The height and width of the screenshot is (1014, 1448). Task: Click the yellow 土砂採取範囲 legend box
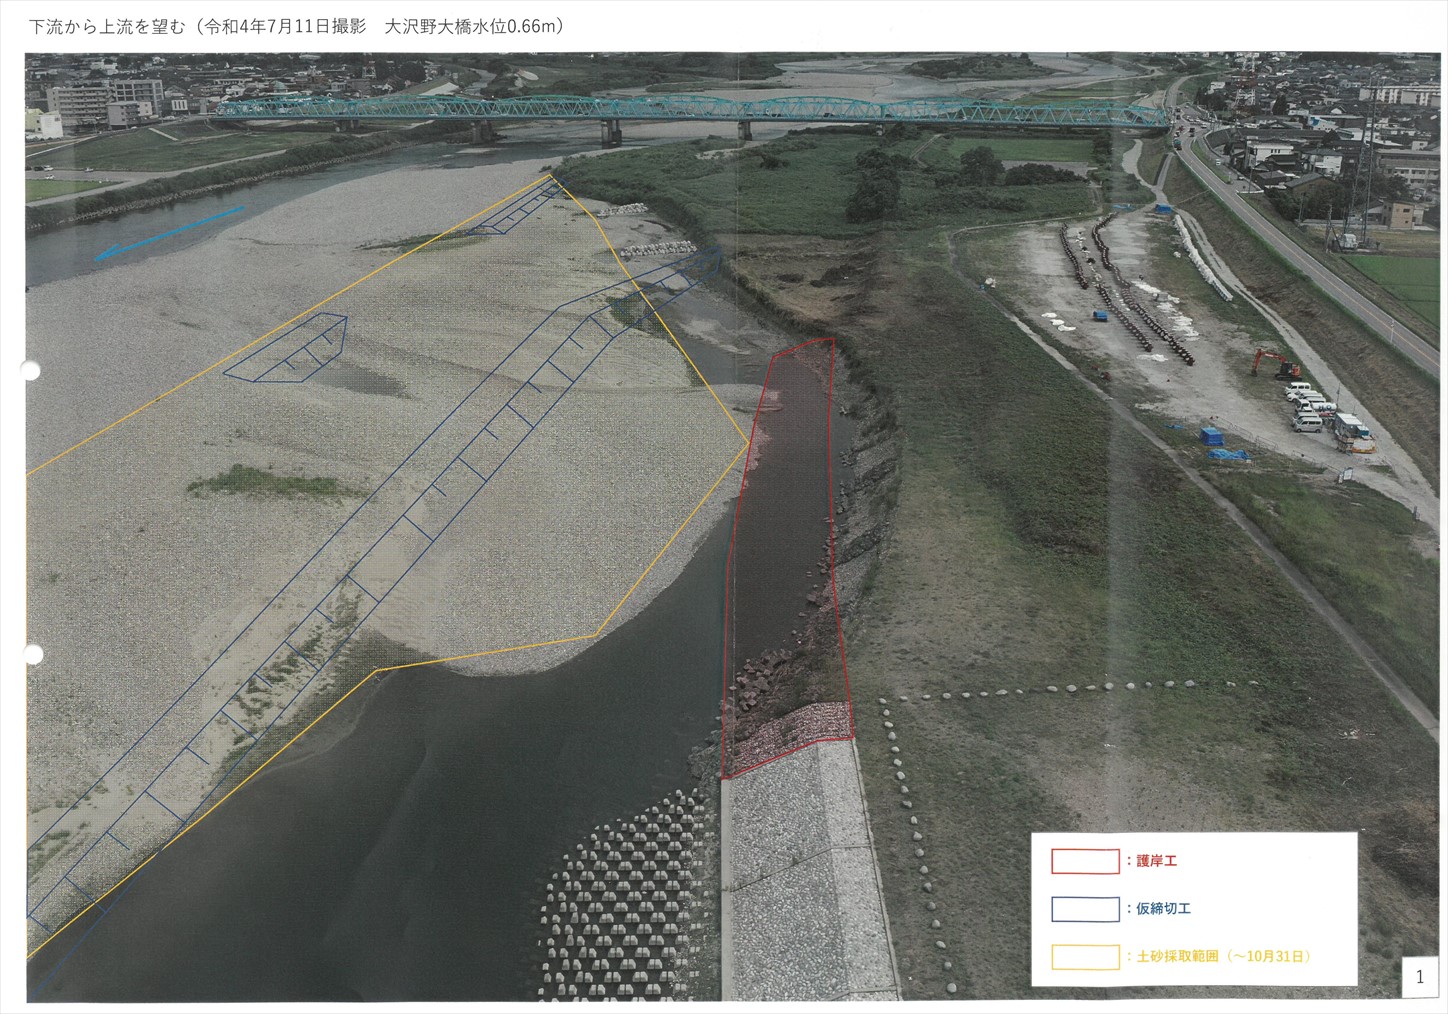[x=1085, y=957]
